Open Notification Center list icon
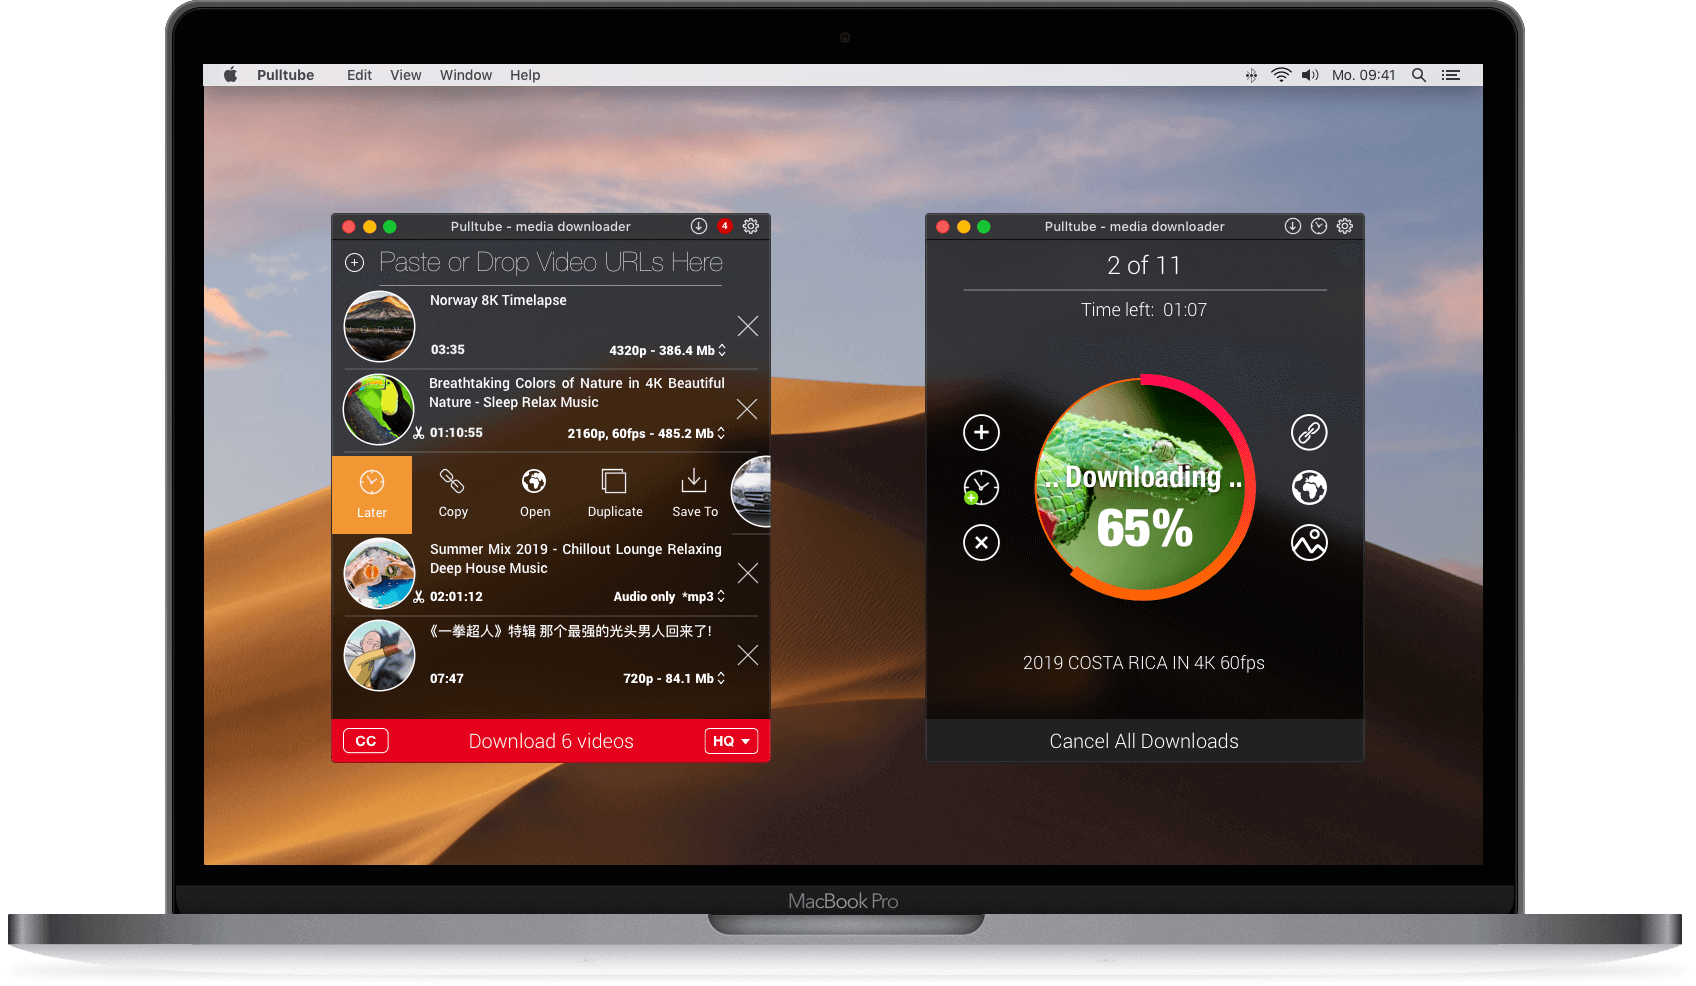1696x986 pixels. pos(1451,75)
